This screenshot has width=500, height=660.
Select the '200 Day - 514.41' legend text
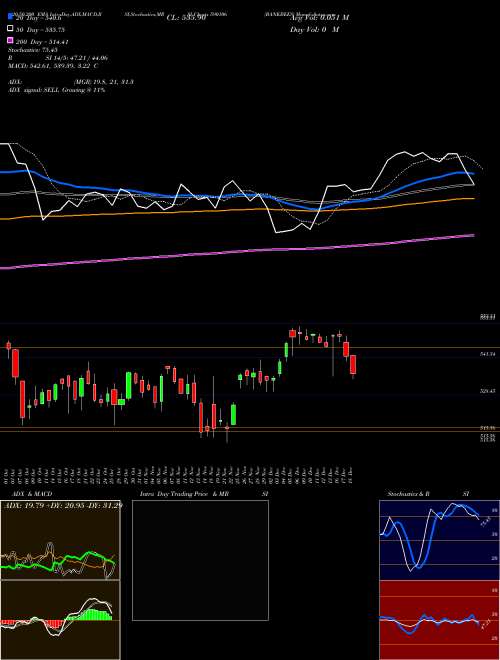click(x=43, y=42)
